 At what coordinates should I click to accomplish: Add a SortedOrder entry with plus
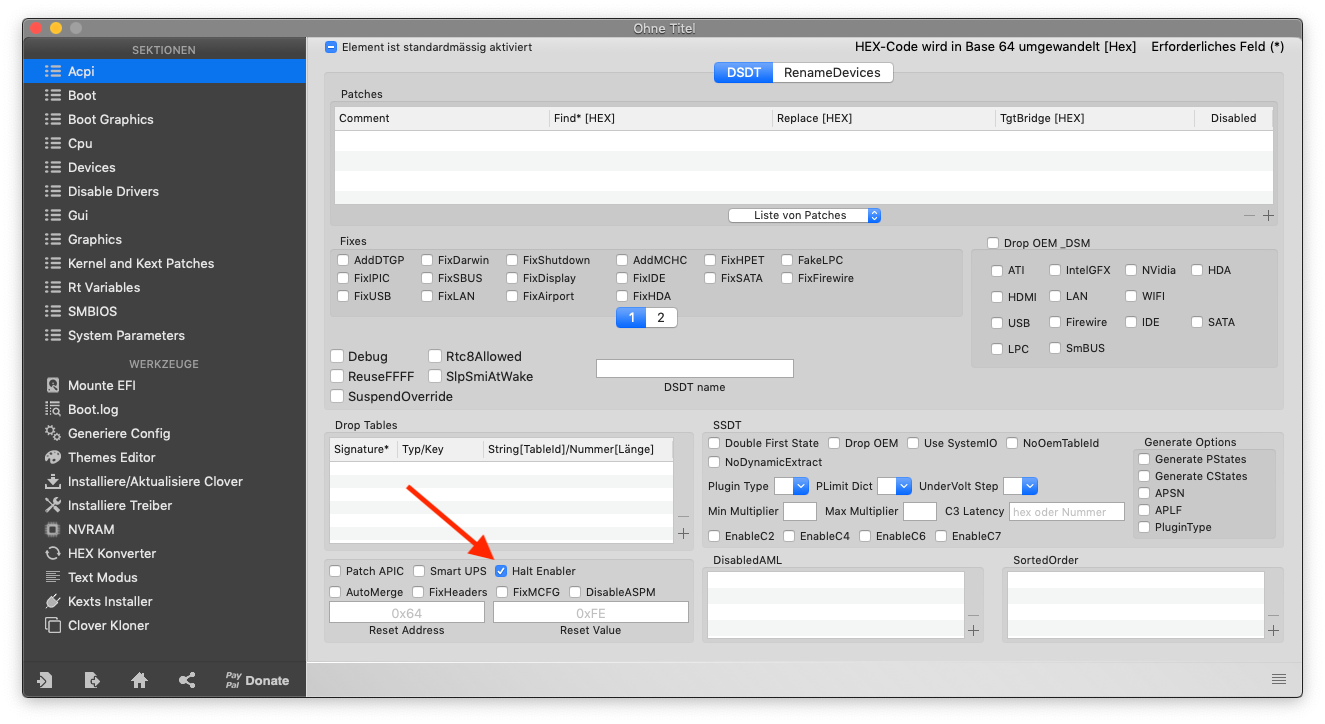tap(1273, 631)
